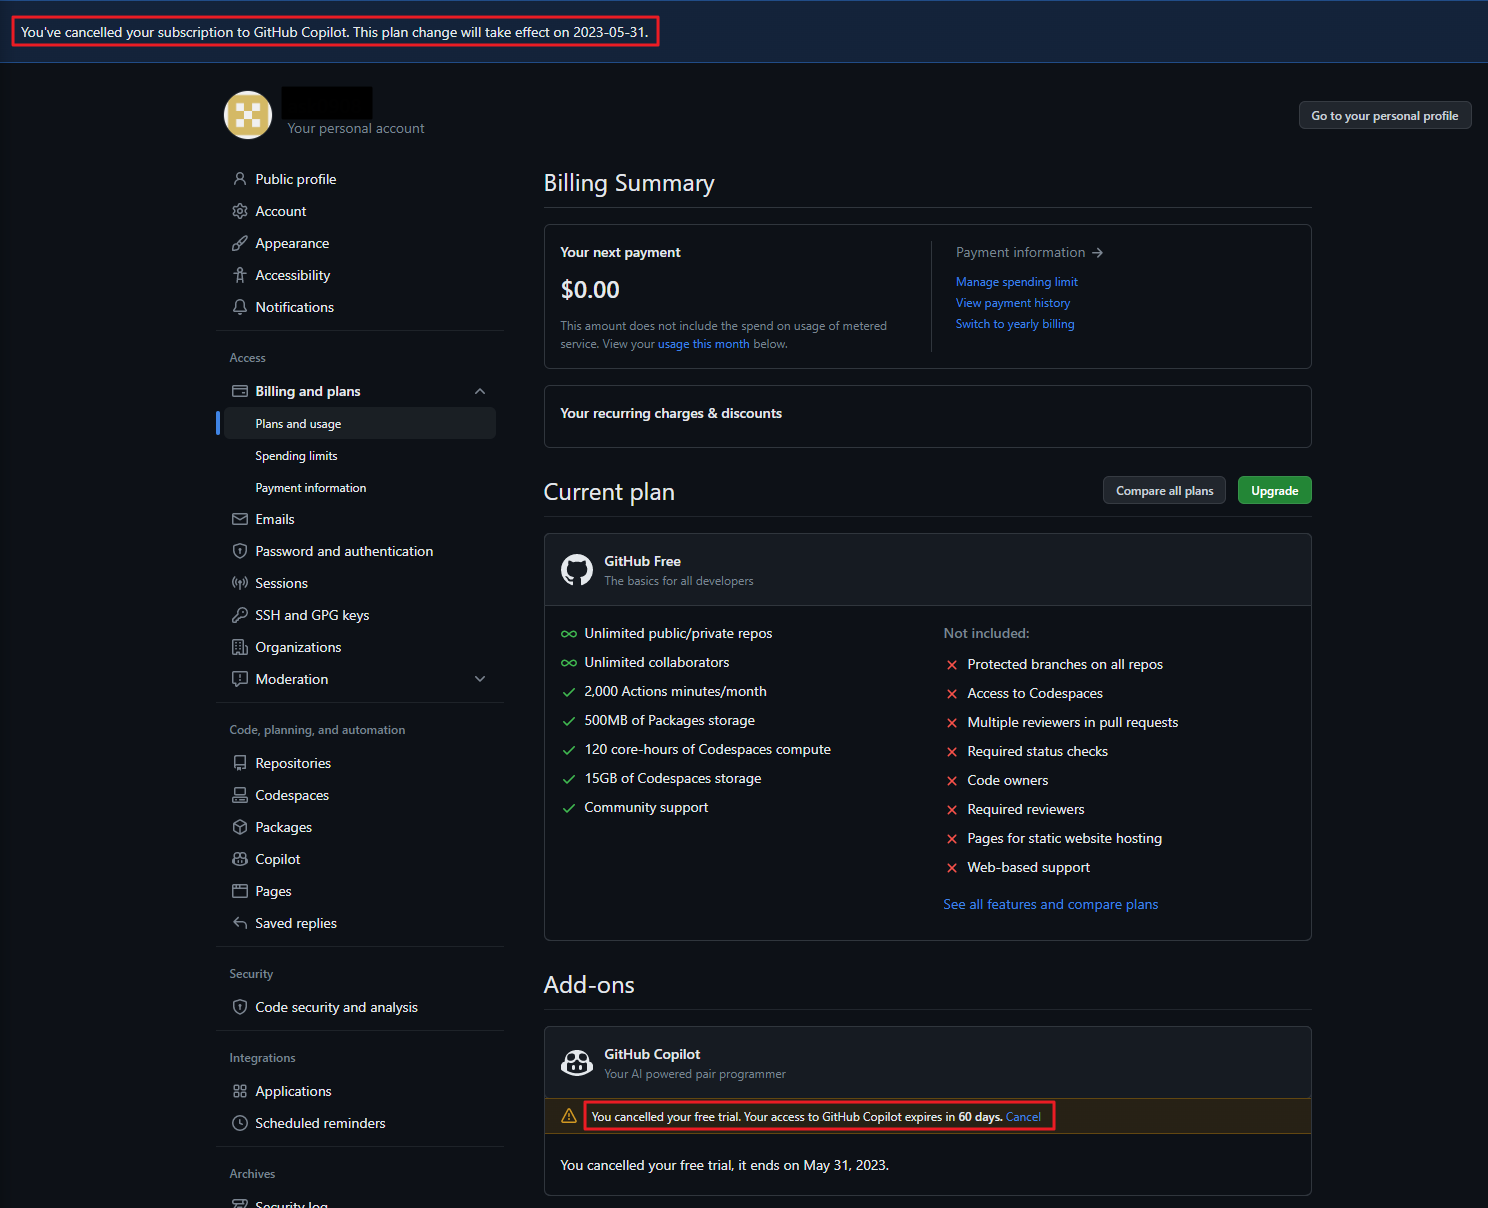Click the Applications grid icon
1488x1208 pixels.
pyautogui.click(x=240, y=1091)
